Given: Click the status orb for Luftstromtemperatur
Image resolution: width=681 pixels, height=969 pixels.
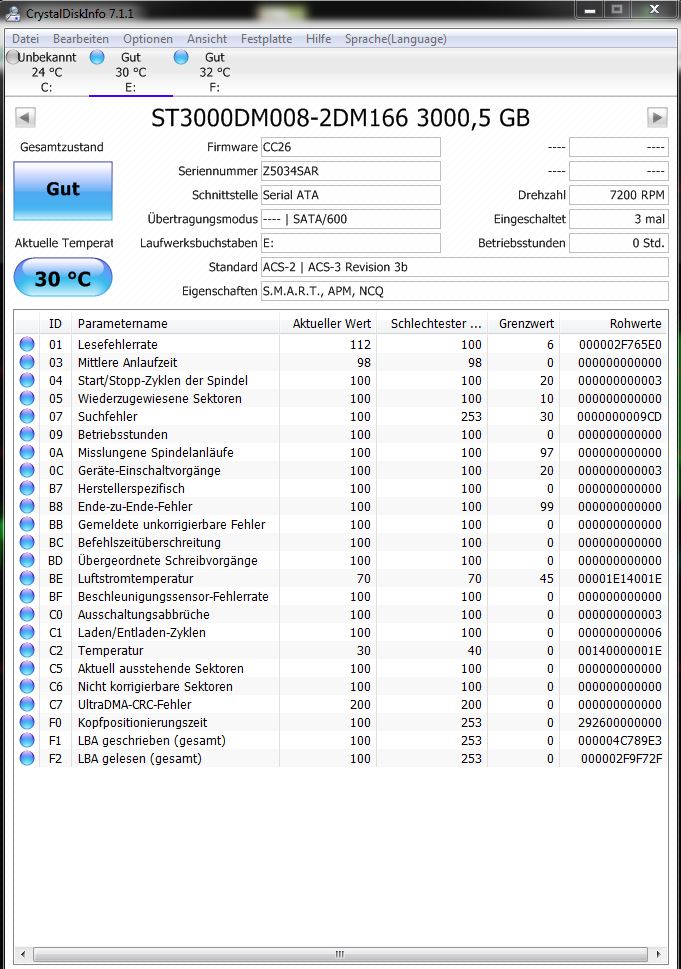Looking at the screenshot, I should [x=27, y=578].
